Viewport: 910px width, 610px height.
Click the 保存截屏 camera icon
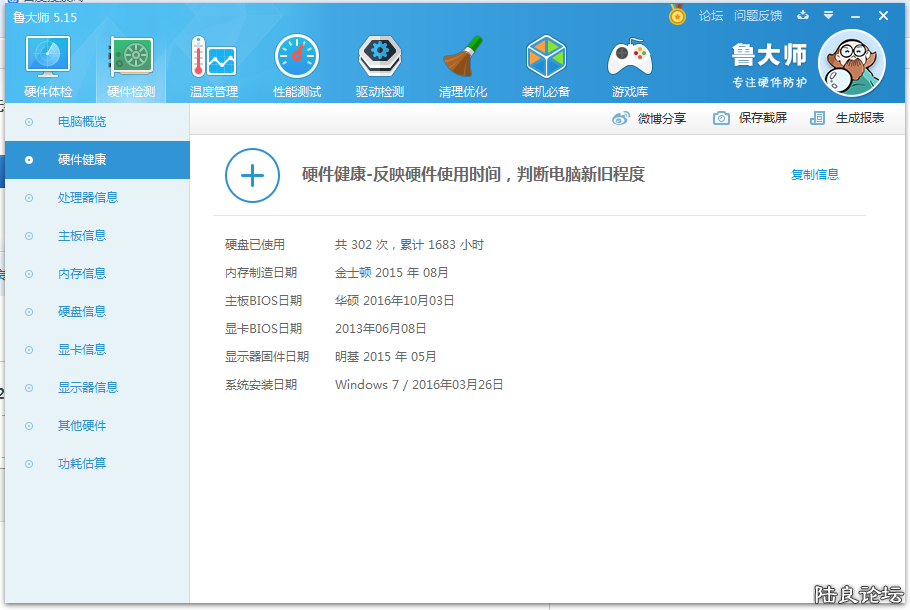click(721, 118)
